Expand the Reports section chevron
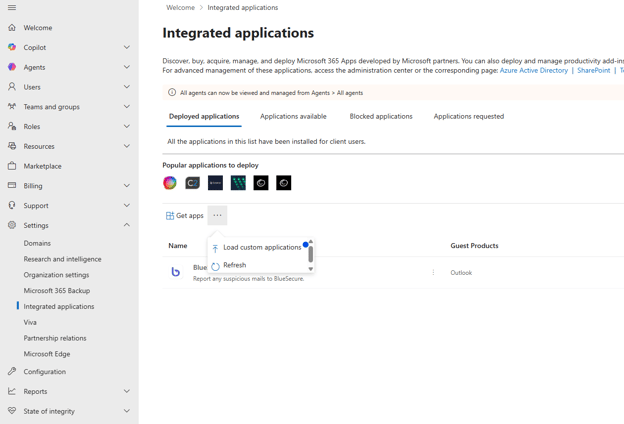This screenshot has height=424, width=624. (127, 391)
